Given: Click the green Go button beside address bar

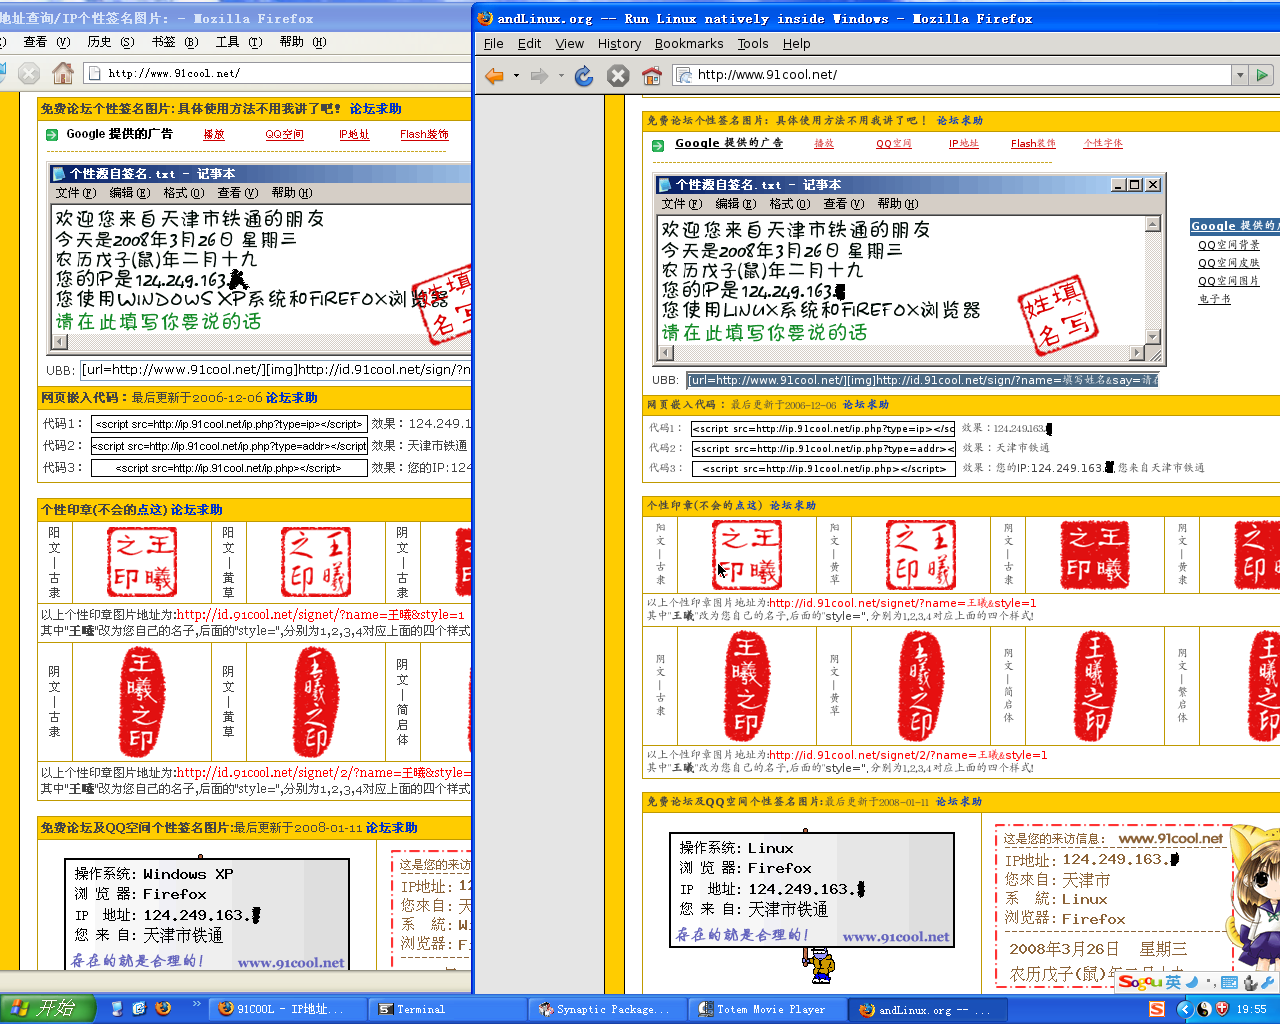Looking at the screenshot, I should click(x=1263, y=75).
